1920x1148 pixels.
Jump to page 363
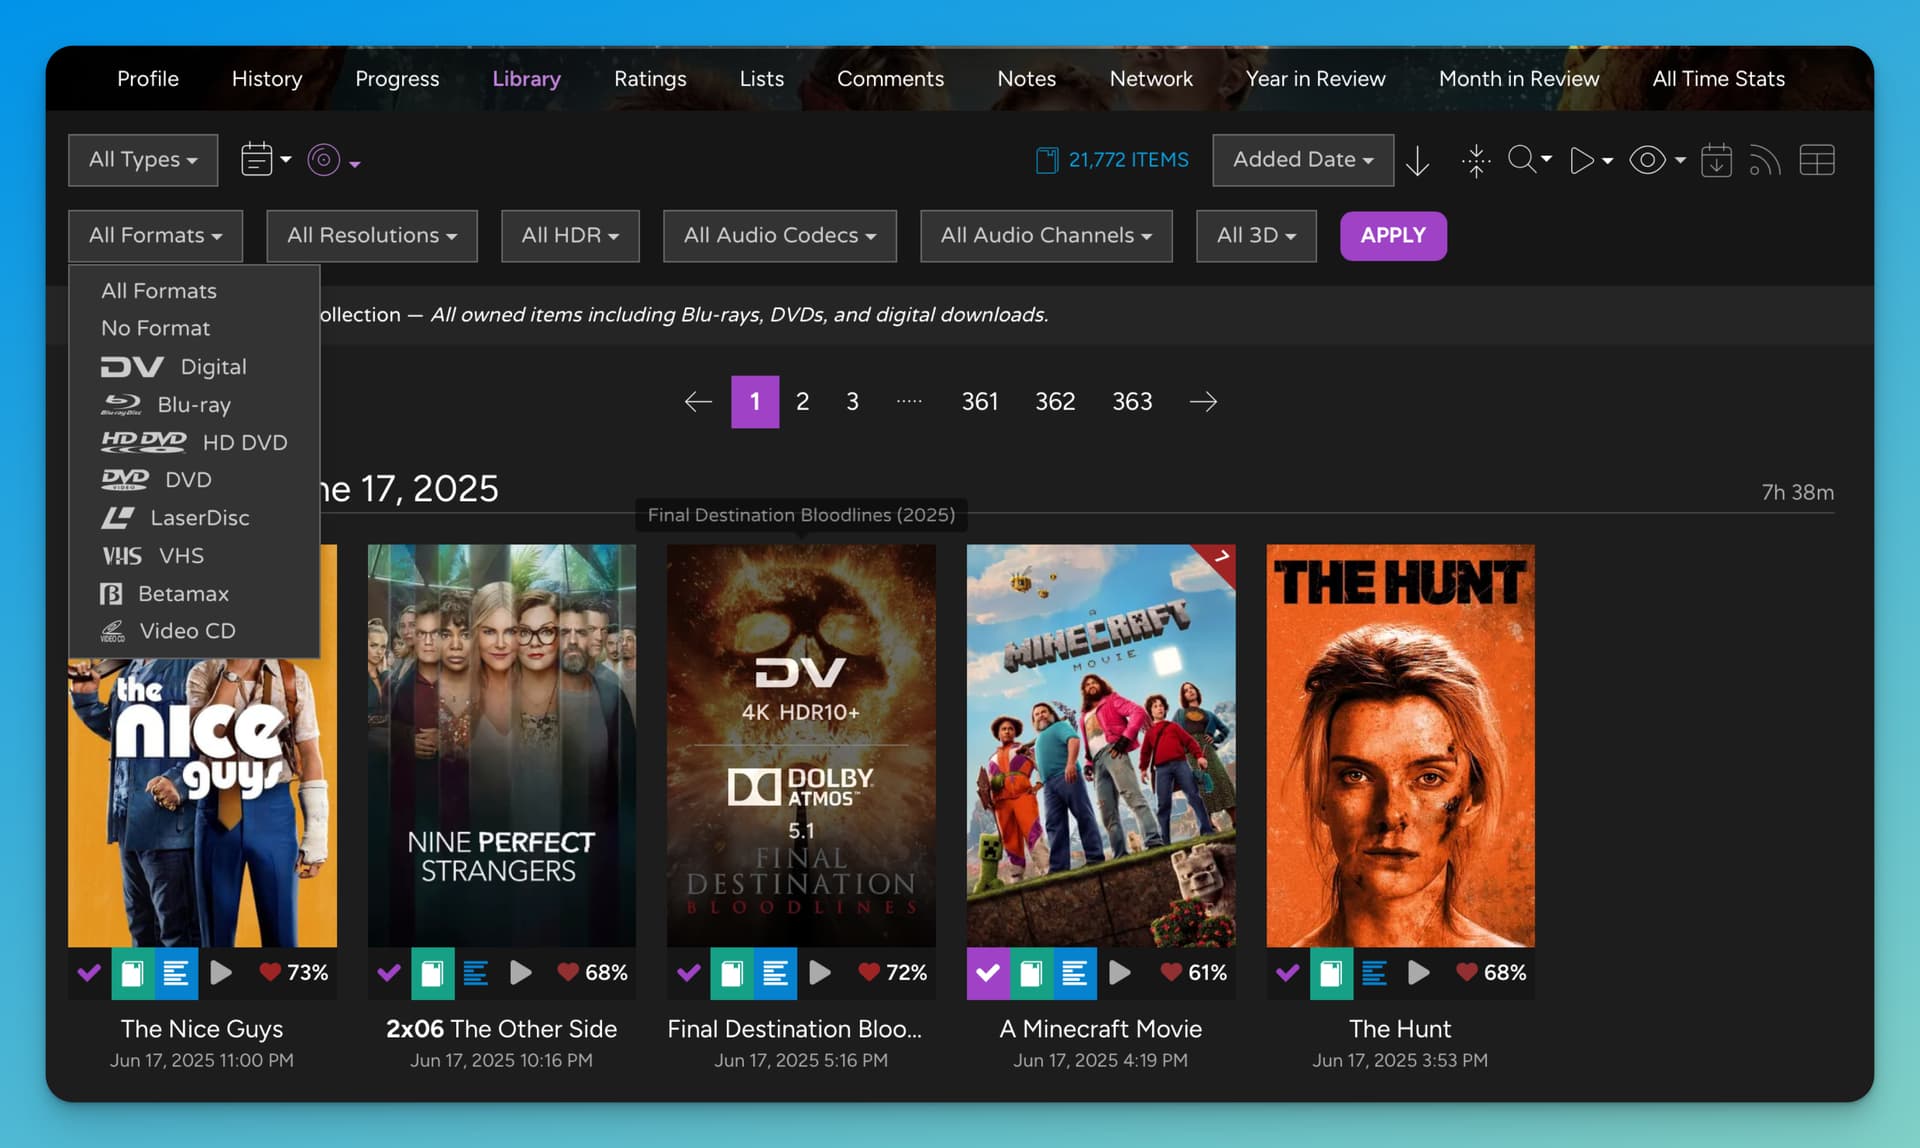(1132, 402)
